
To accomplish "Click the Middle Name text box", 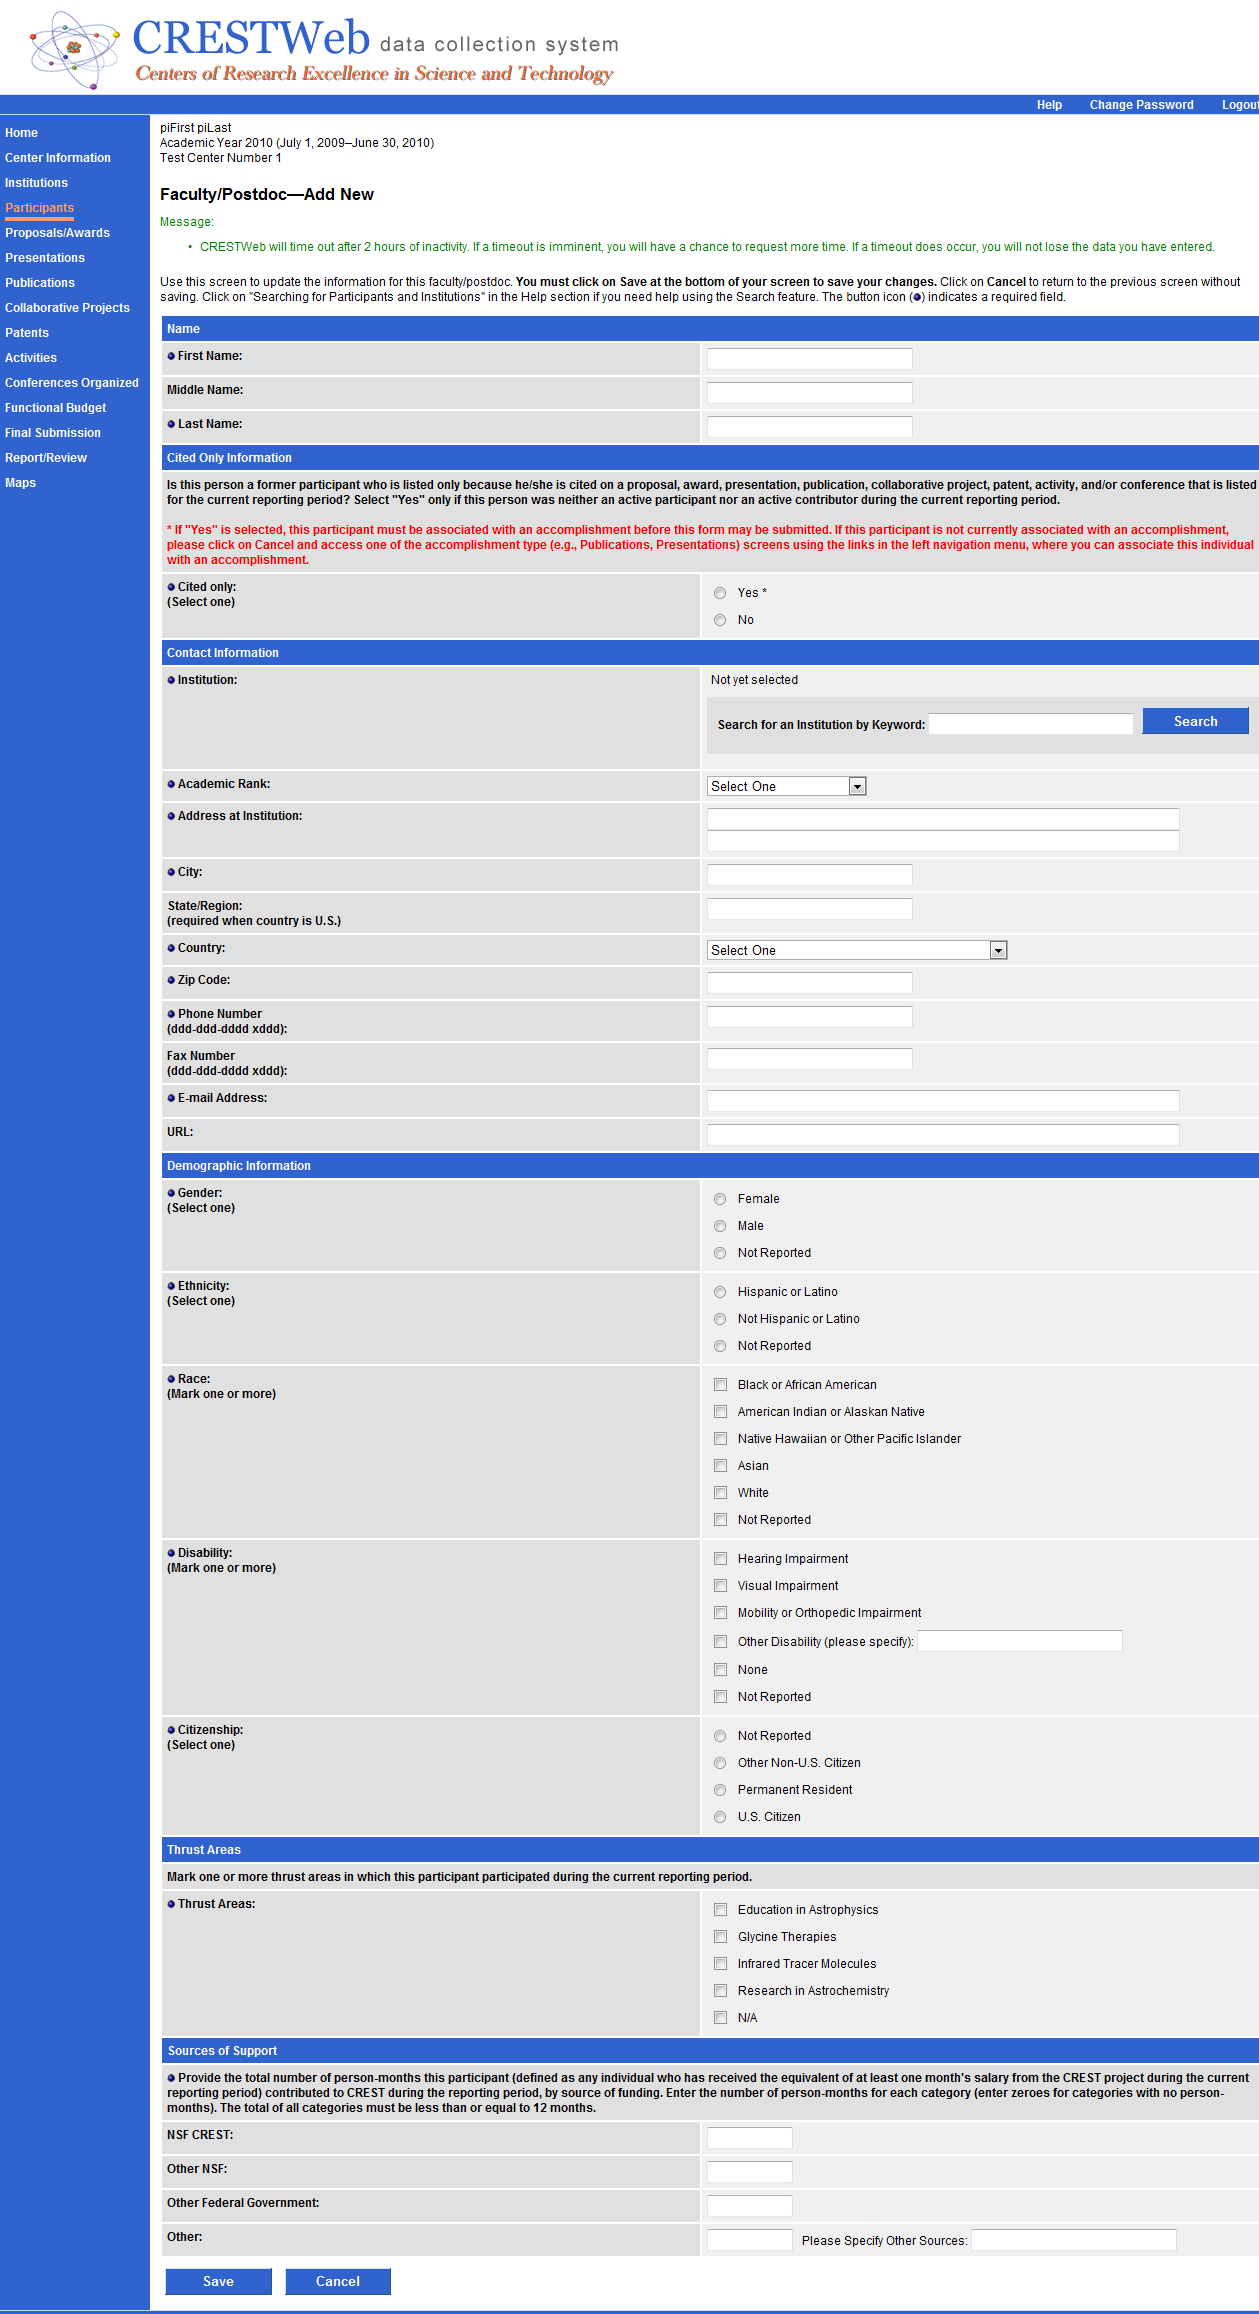I will [809, 393].
